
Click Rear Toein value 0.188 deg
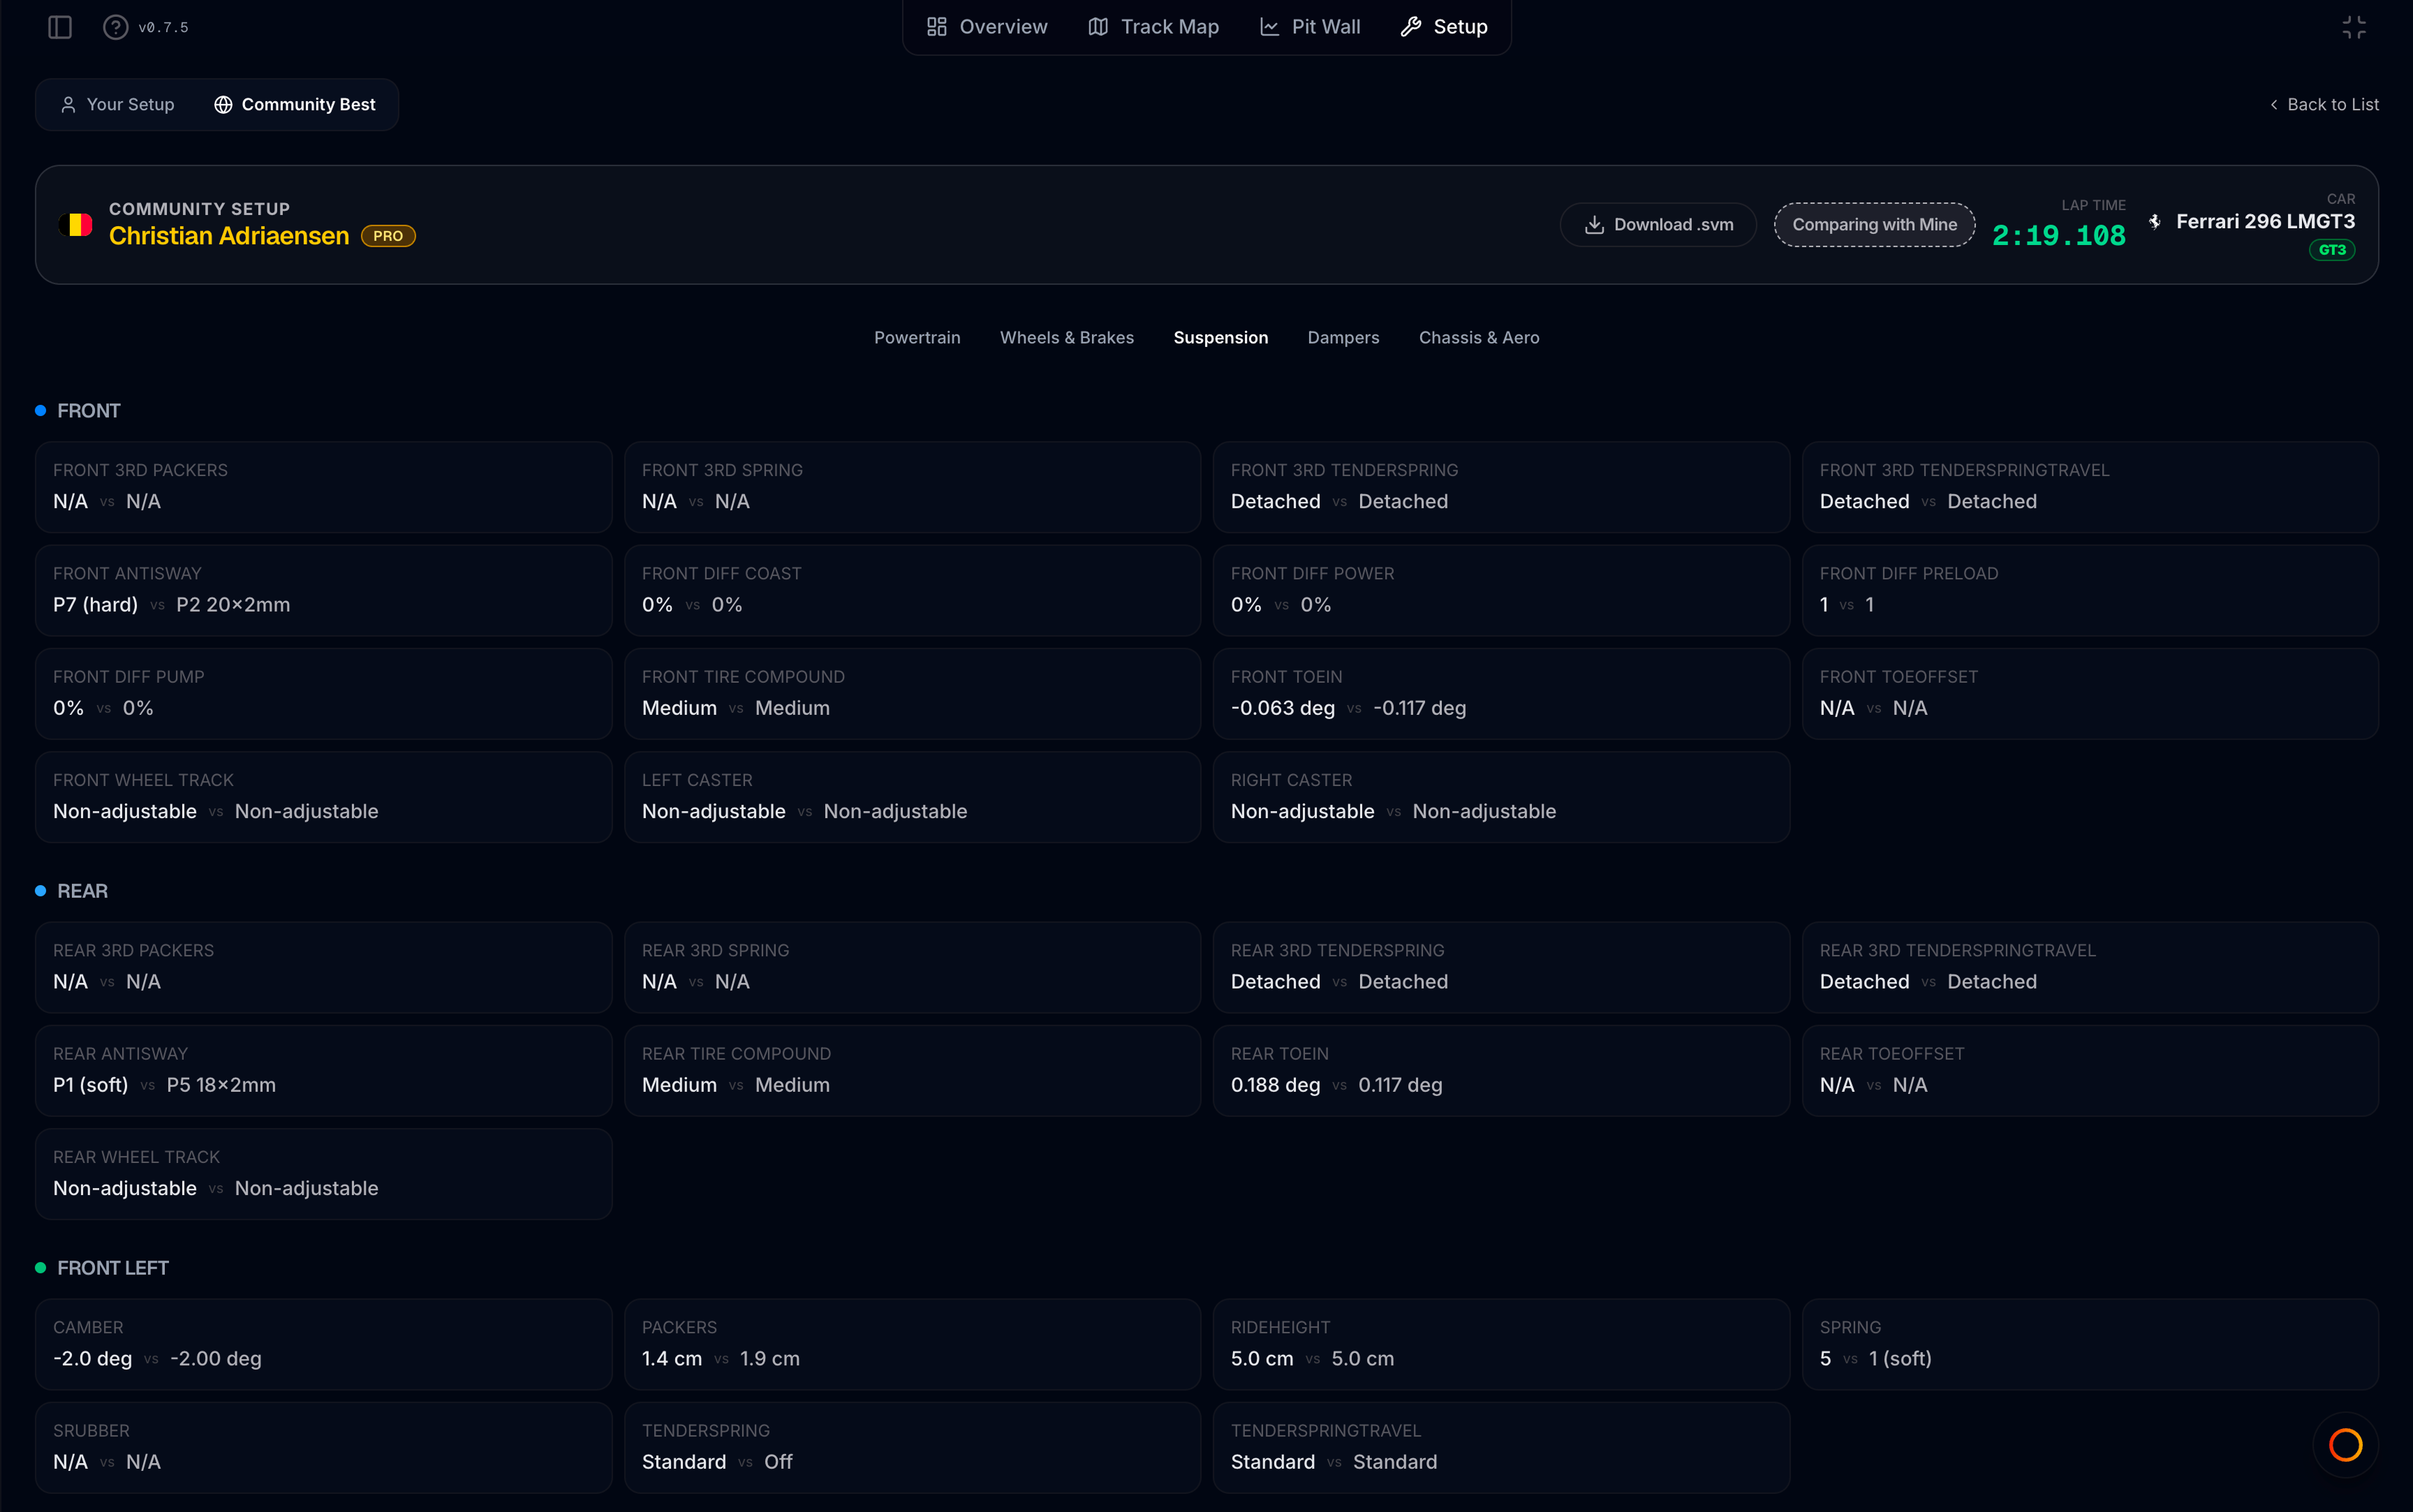(x=1275, y=1085)
